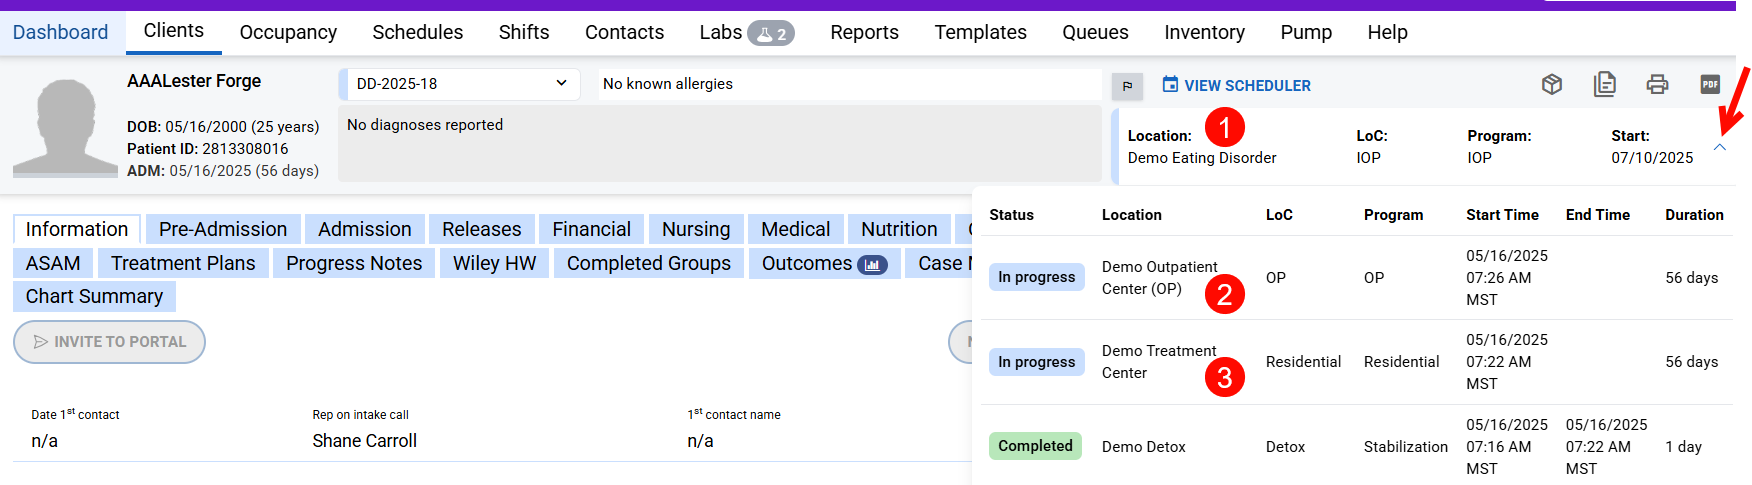The image size is (1752, 485).
Task: Click the Labs flask badge
Action: [771, 33]
